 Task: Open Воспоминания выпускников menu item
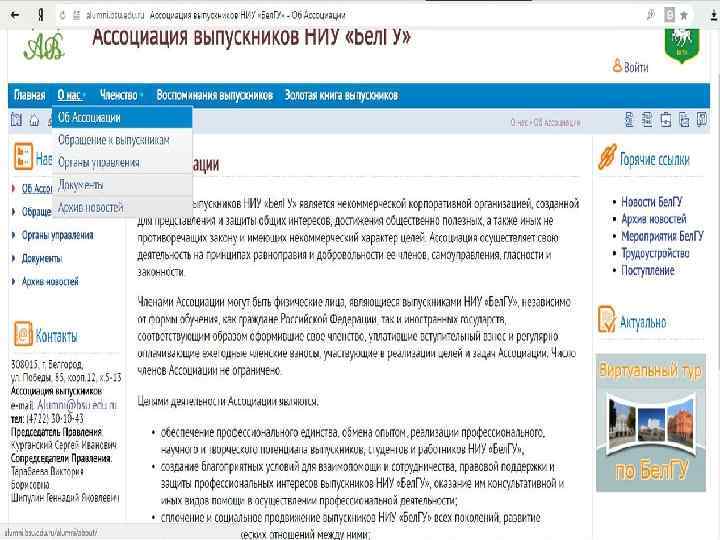214,95
